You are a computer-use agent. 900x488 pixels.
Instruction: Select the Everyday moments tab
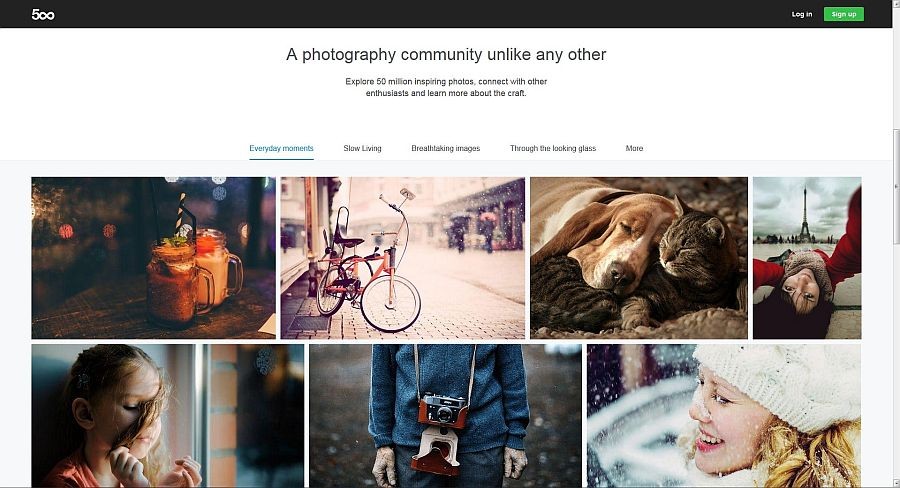(x=281, y=148)
